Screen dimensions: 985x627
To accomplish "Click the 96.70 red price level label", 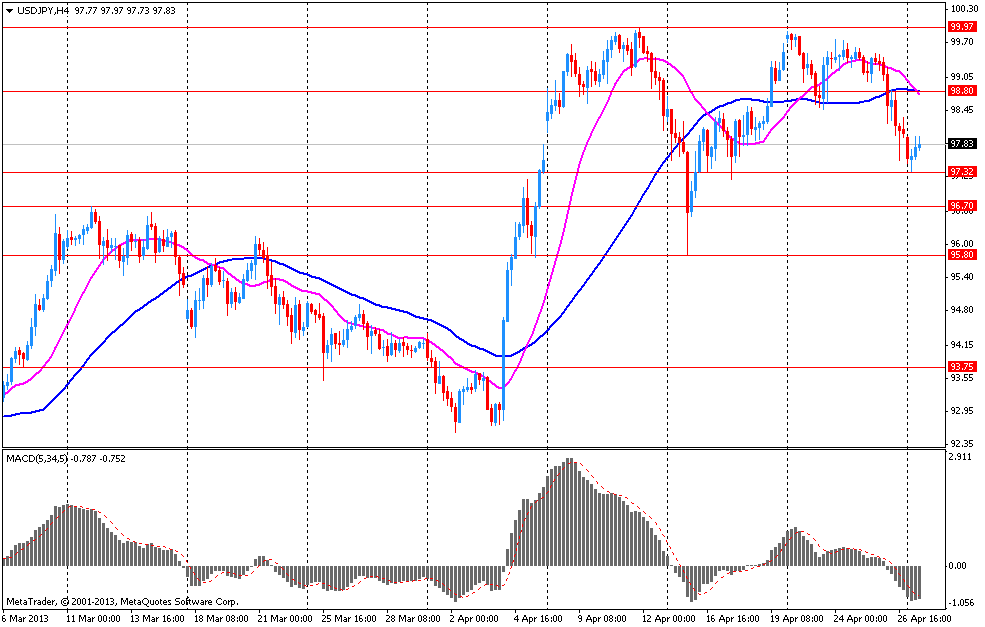I will click(962, 206).
